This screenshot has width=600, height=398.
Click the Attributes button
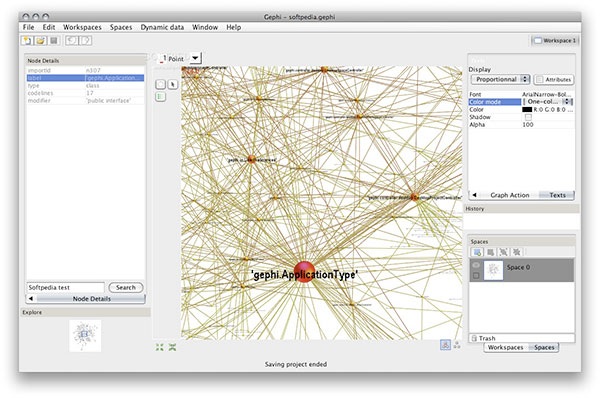(554, 79)
